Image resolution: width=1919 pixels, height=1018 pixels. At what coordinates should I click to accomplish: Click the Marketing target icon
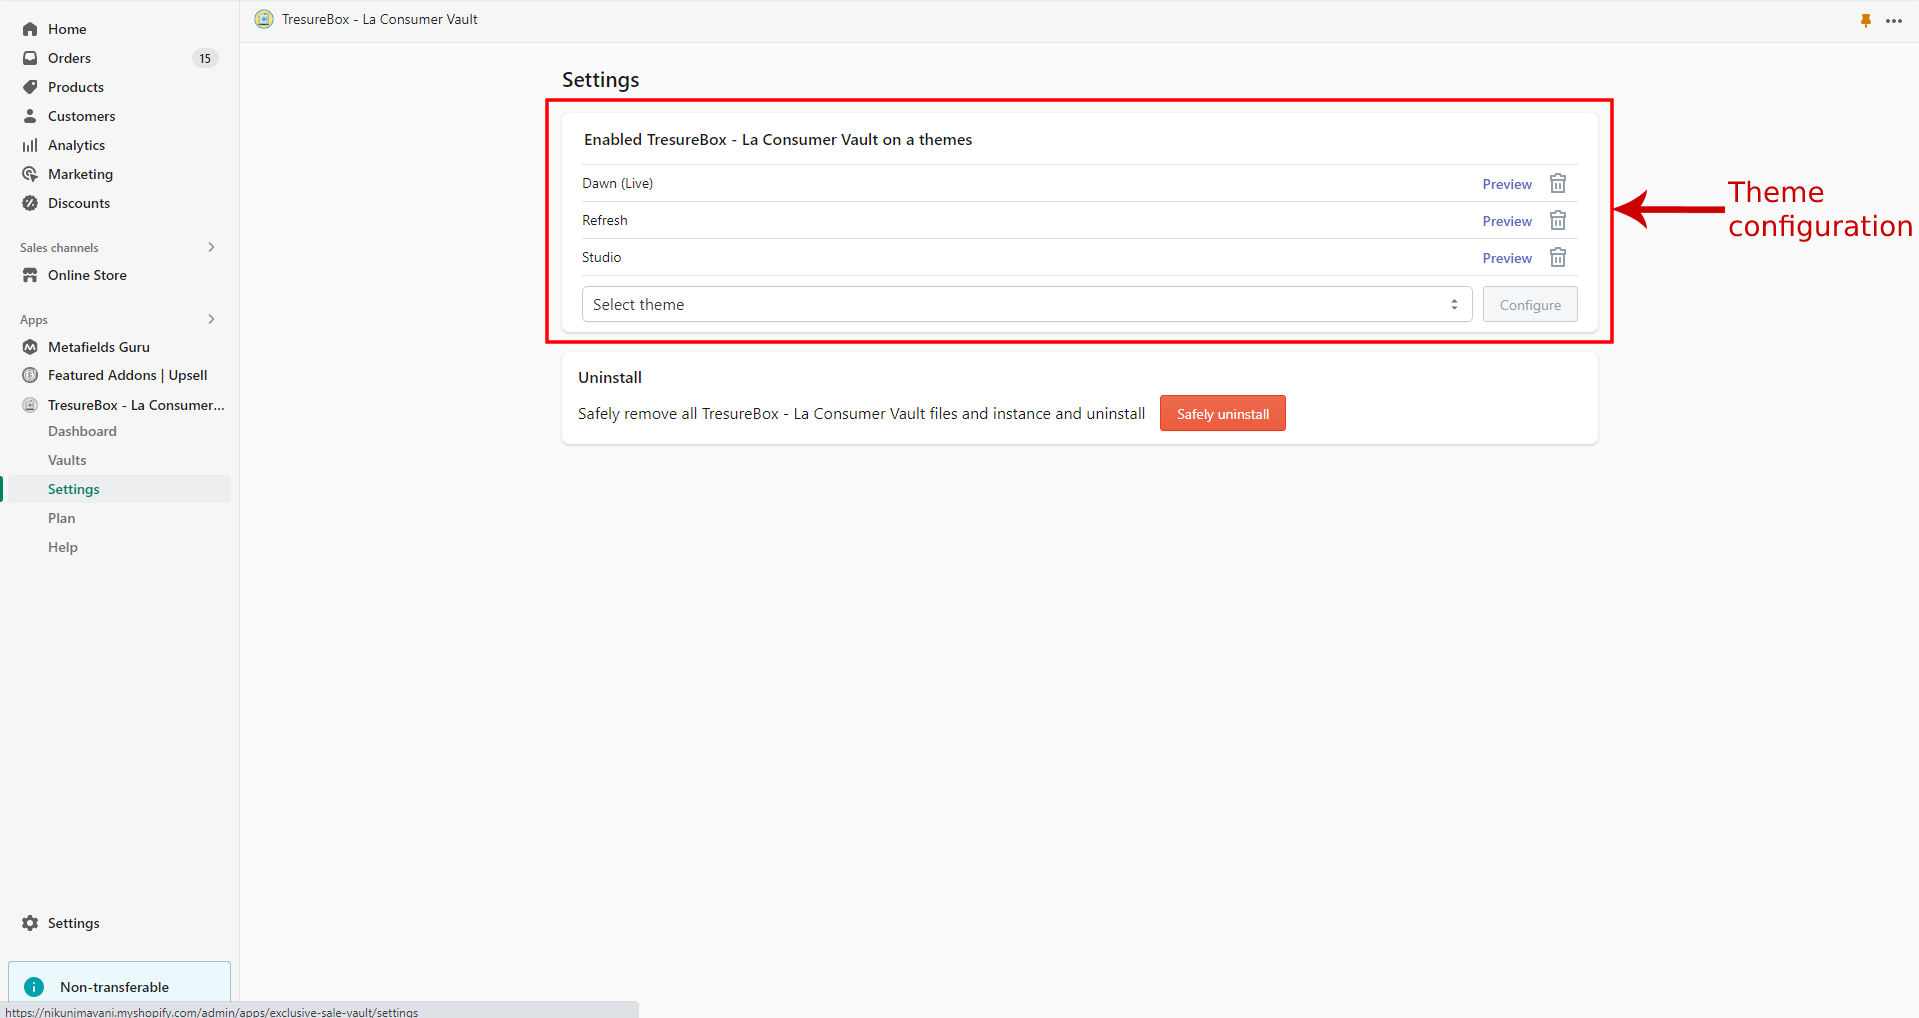(x=30, y=174)
